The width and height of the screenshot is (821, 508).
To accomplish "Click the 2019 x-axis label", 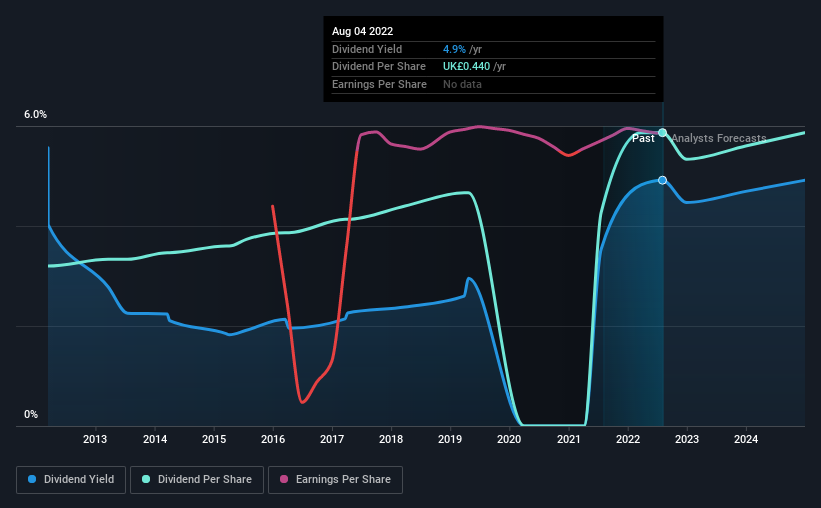I will coord(450,439).
